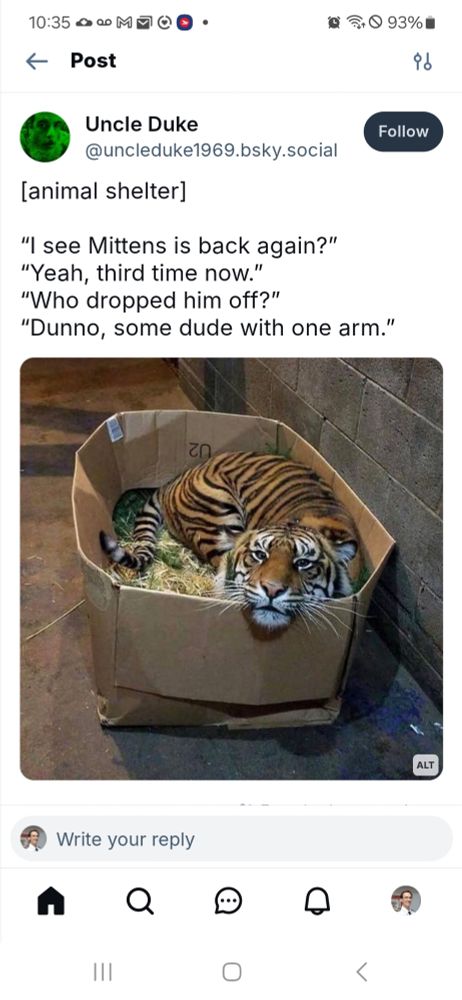The height and width of the screenshot is (1000, 462).
Task: Open the Search magnifier tab
Action: click(140, 901)
